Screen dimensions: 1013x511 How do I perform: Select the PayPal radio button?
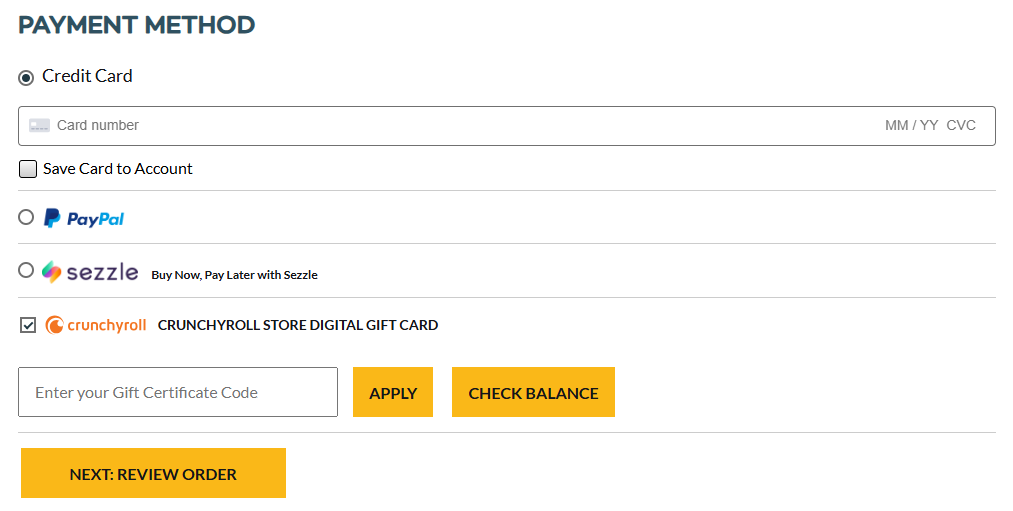[26, 217]
